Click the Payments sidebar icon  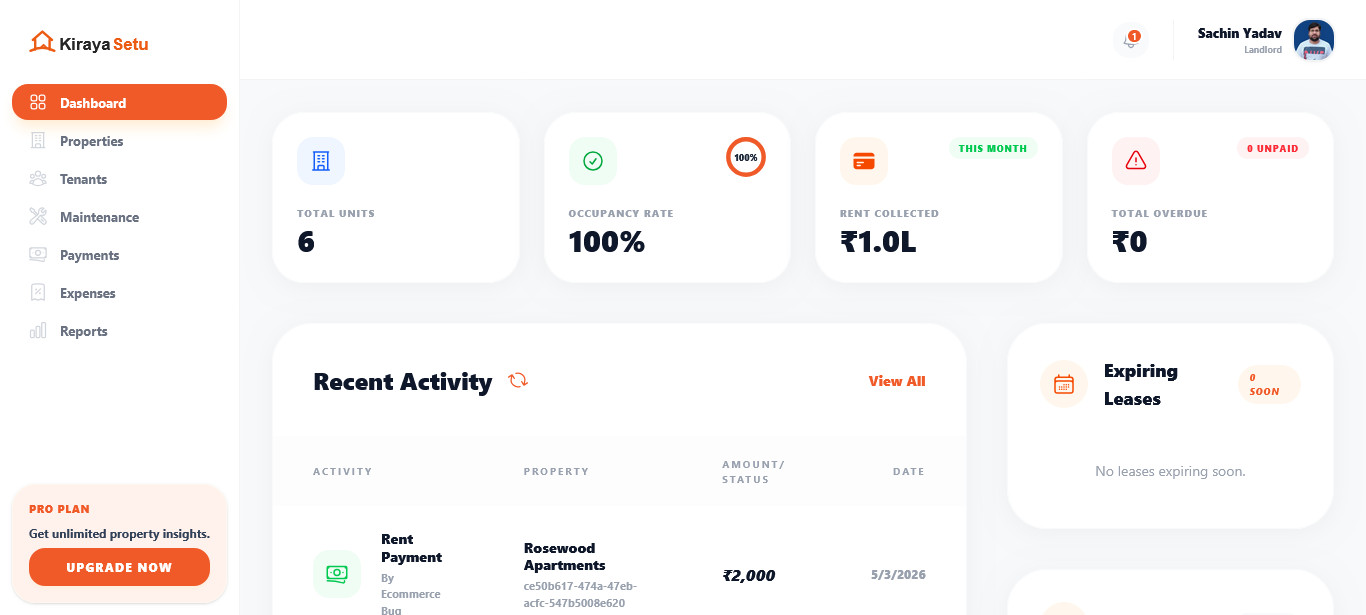38,255
